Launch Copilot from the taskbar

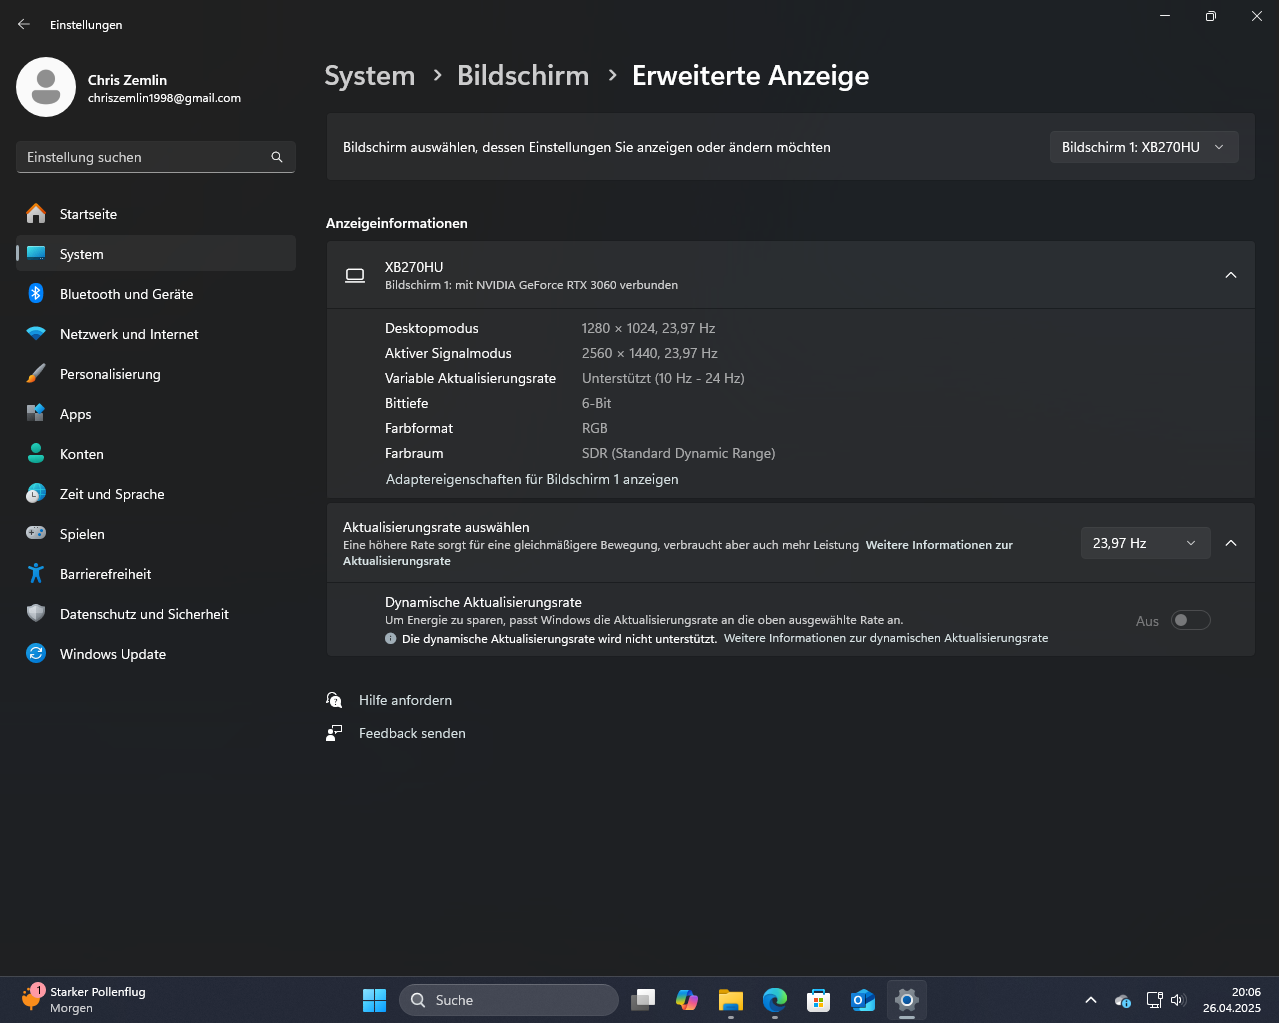point(687,1000)
